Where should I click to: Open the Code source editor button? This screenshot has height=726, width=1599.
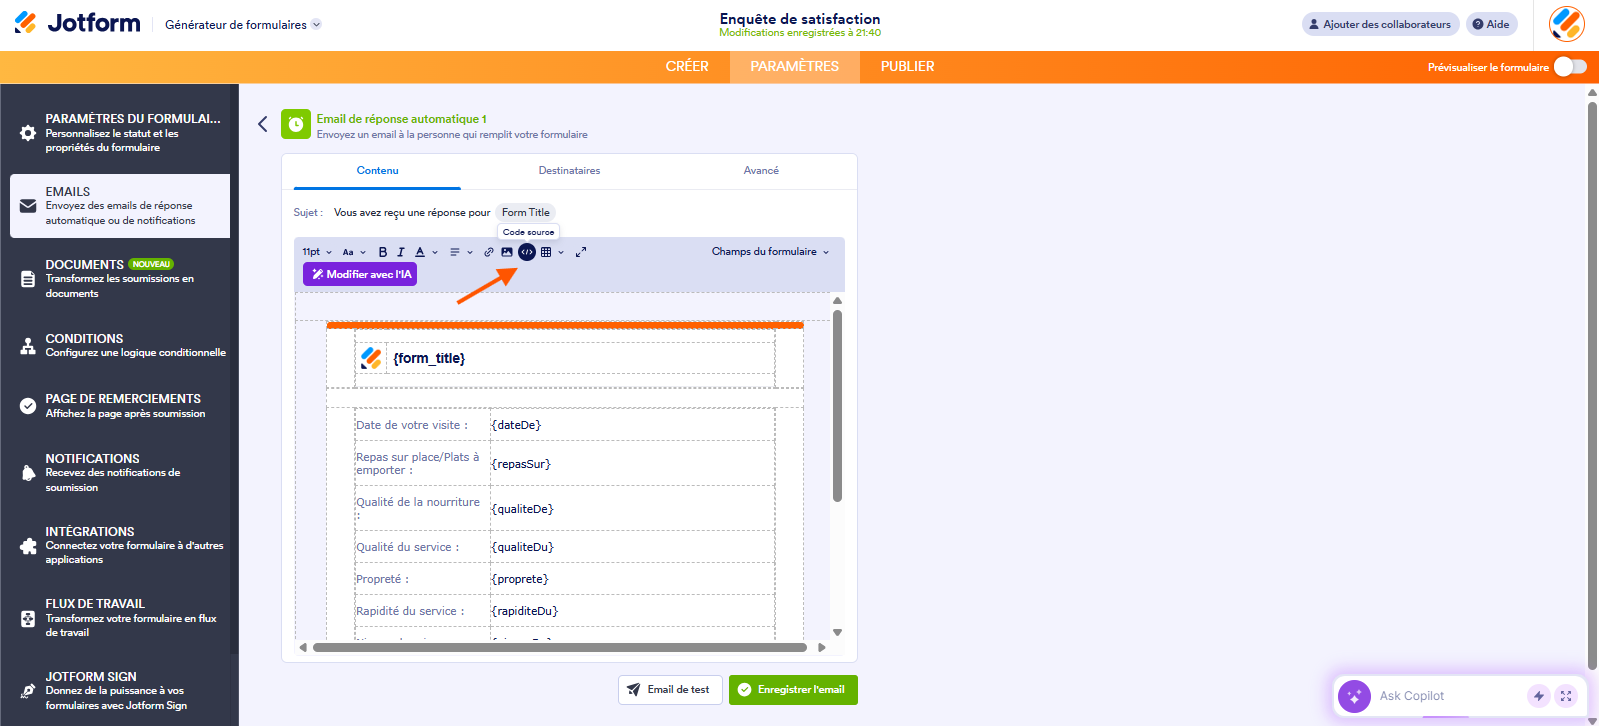(x=527, y=252)
